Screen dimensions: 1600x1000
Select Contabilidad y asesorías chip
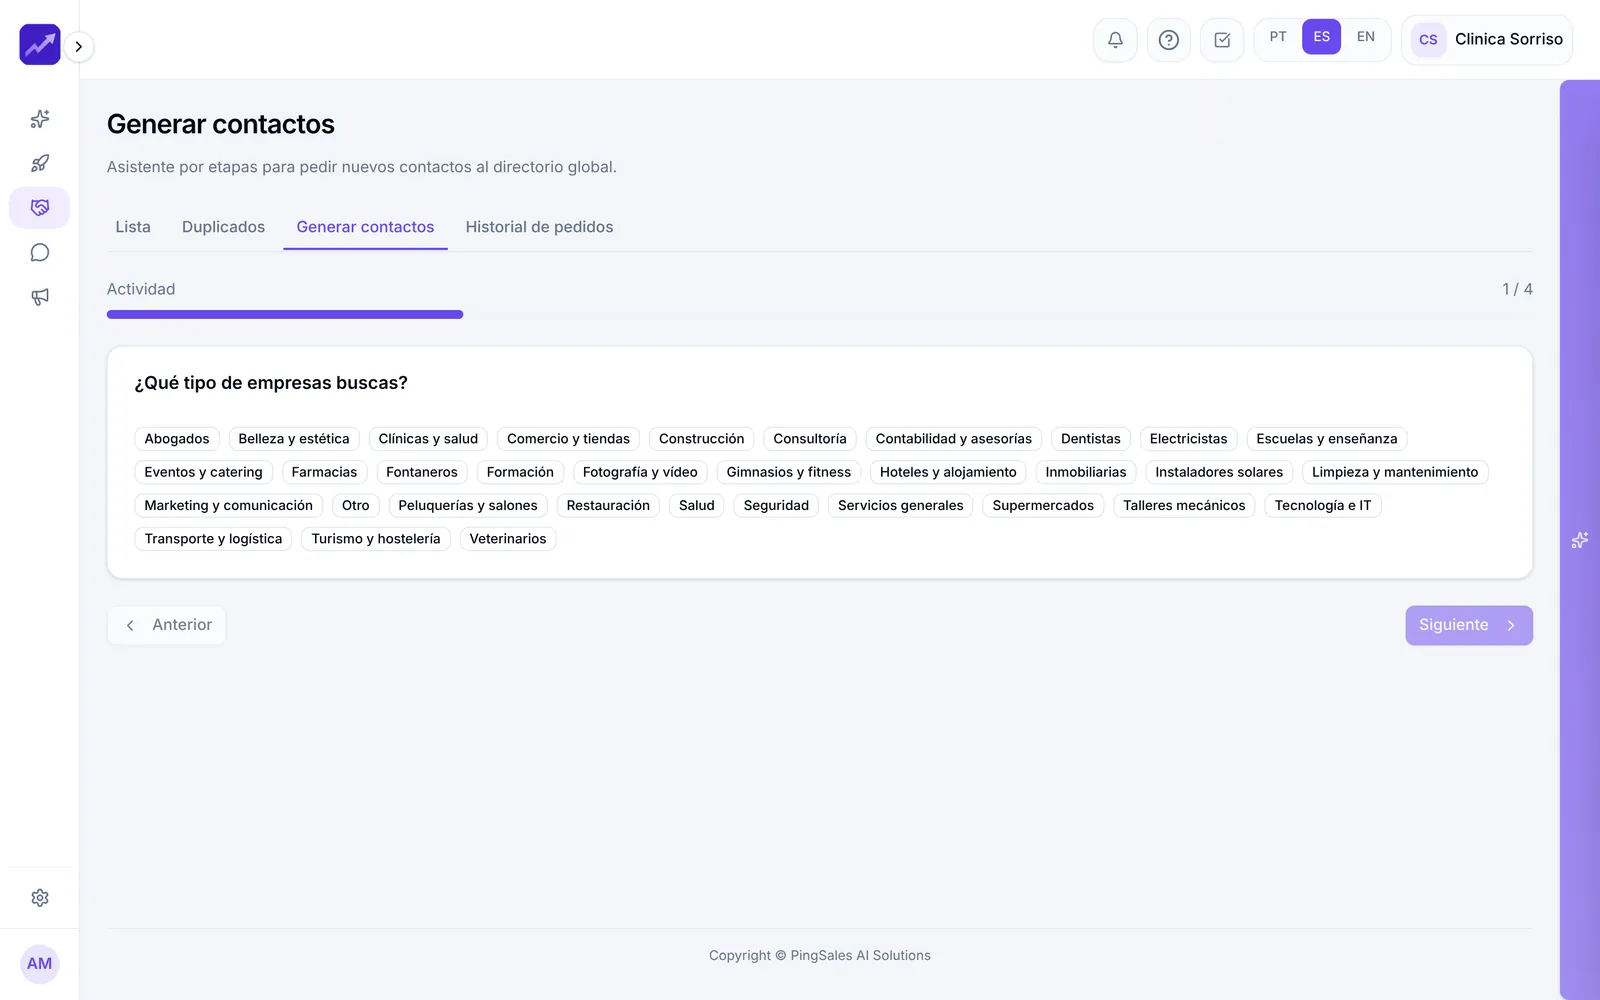point(954,439)
